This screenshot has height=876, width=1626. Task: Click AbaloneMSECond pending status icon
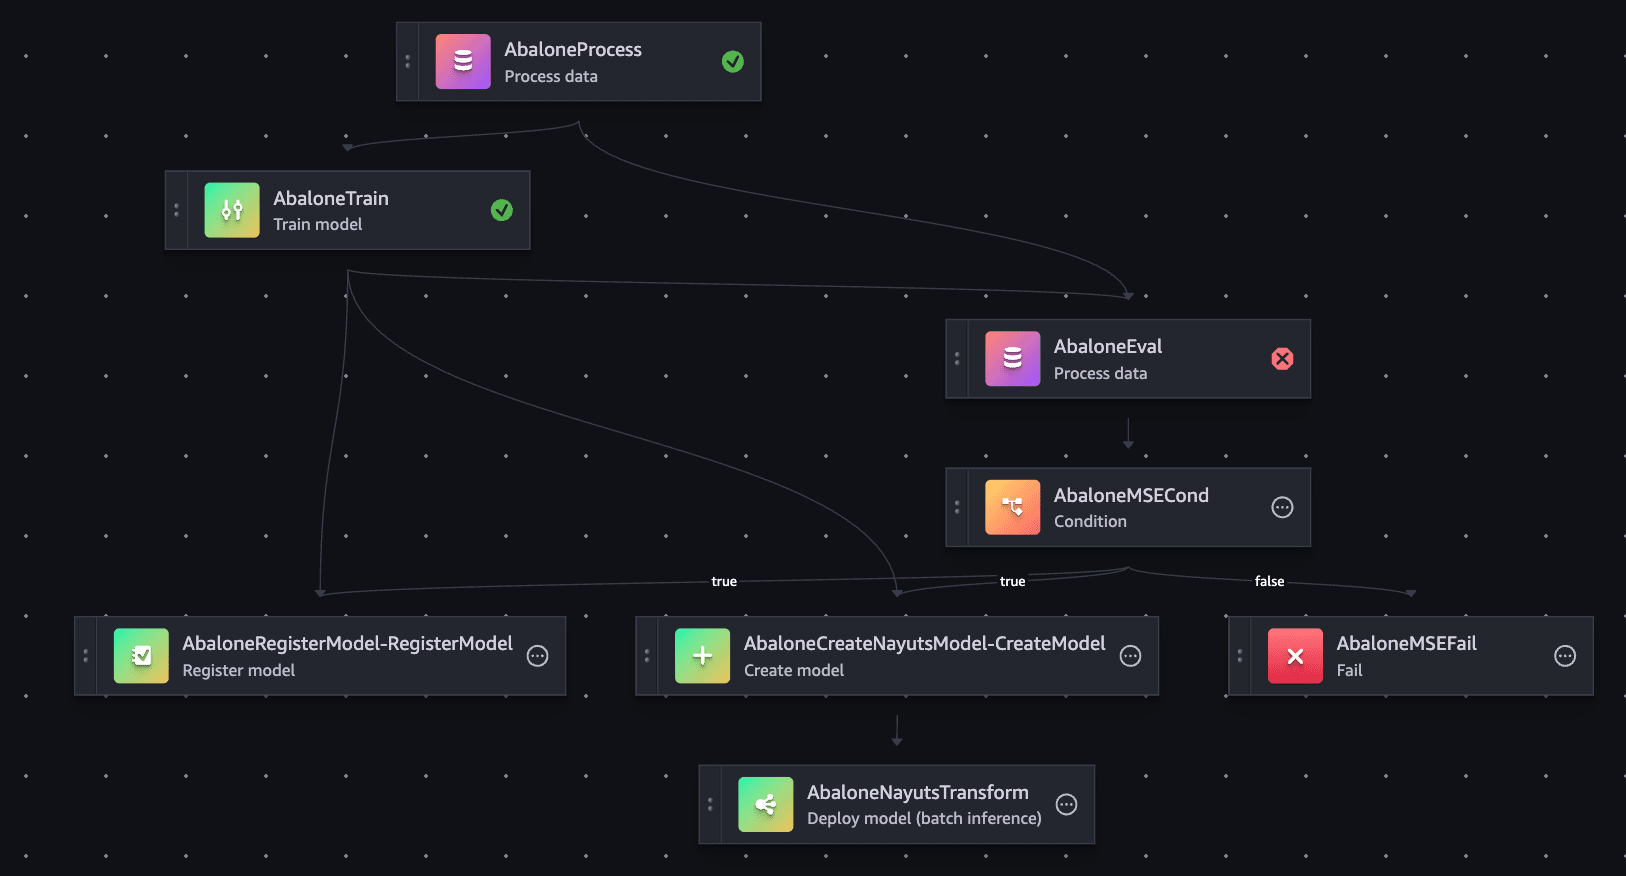[x=1282, y=507]
